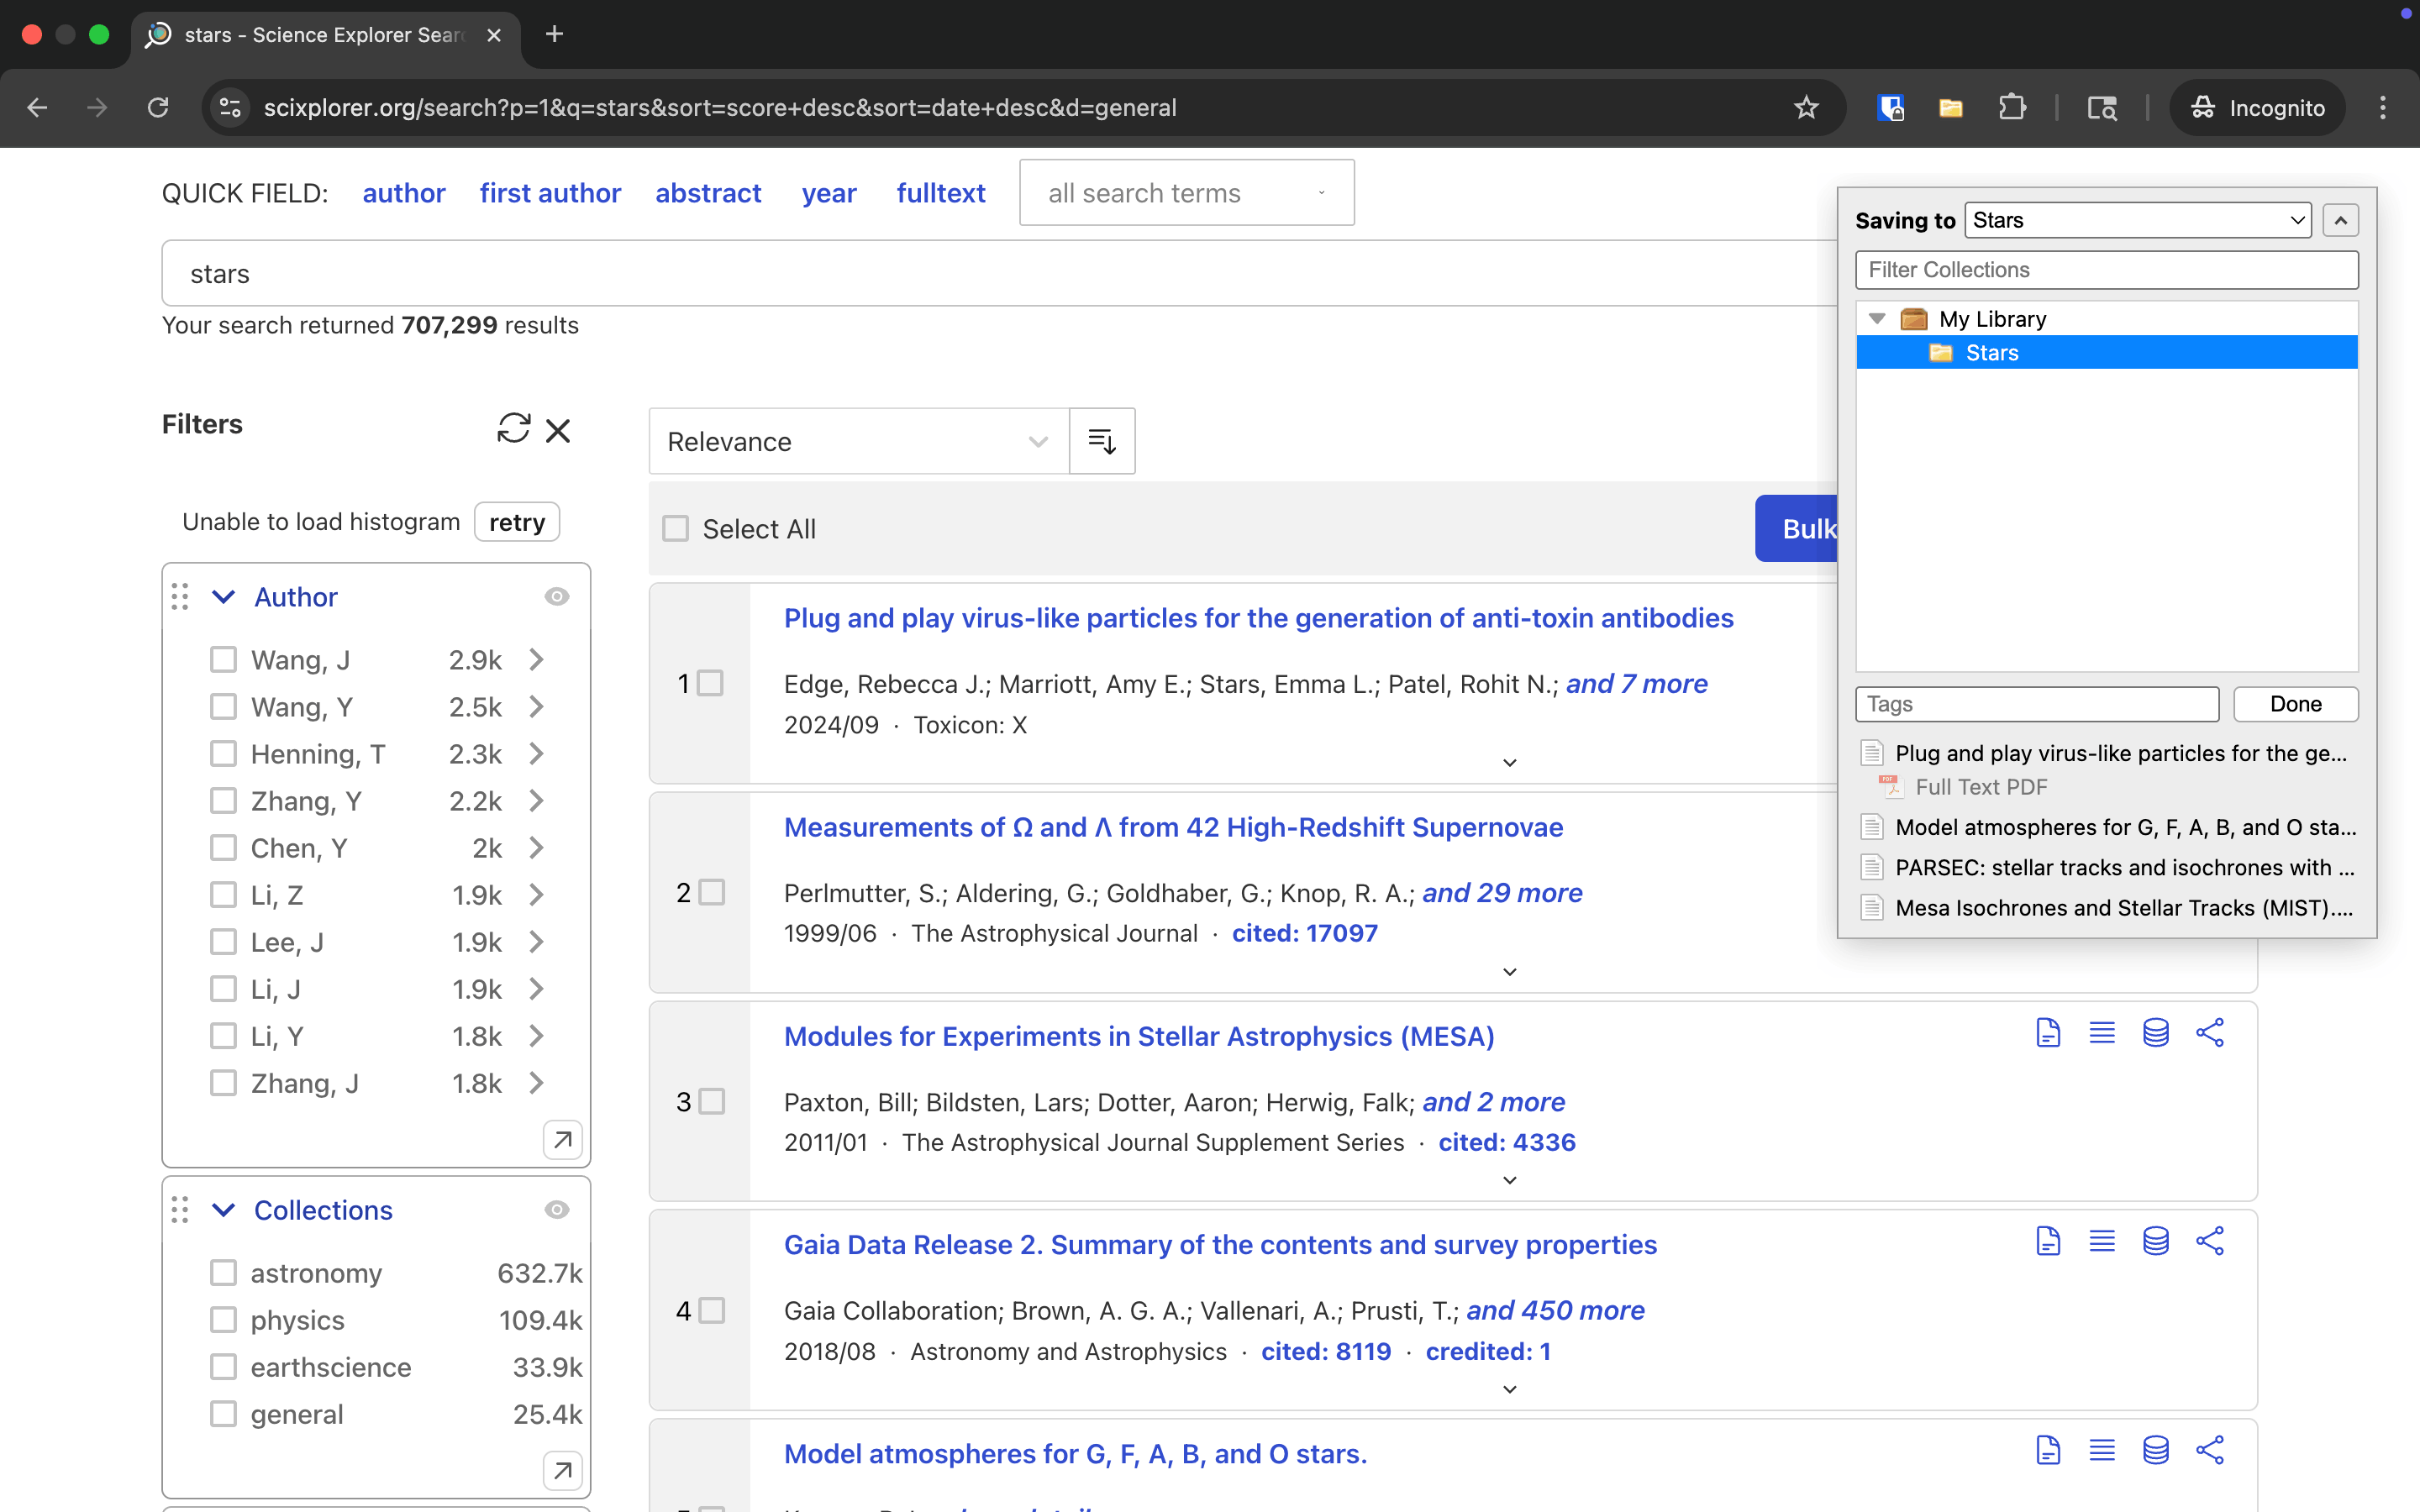Open the all search terms dropdown
The image size is (2420, 1512).
[1187, 193]
